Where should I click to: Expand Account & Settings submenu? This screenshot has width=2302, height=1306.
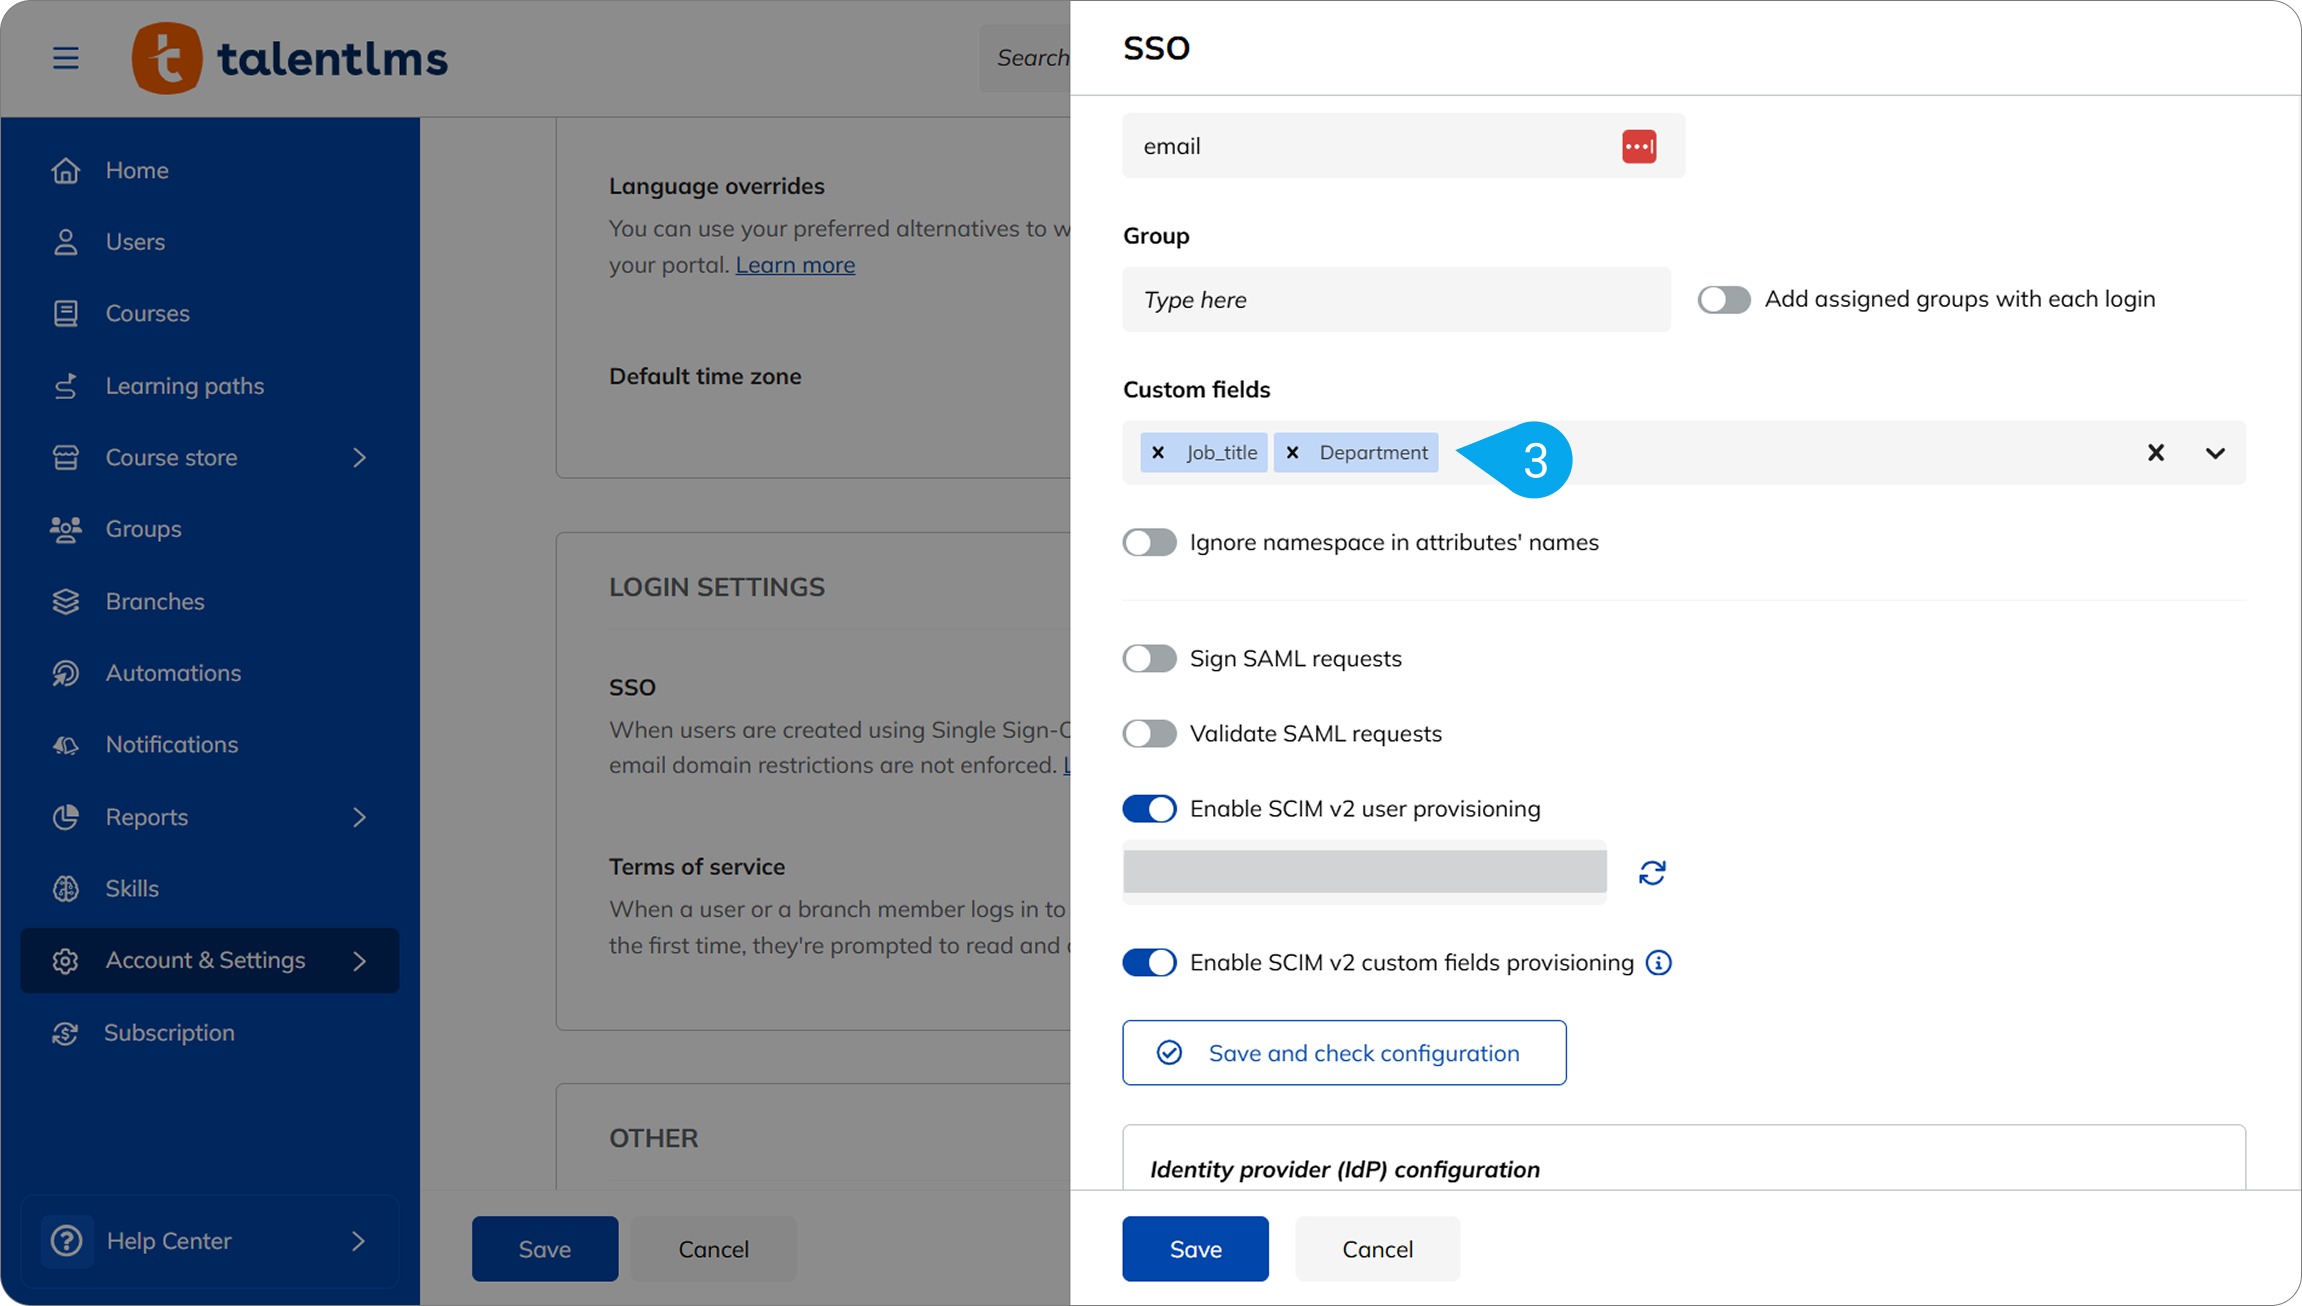coord(359,961)
